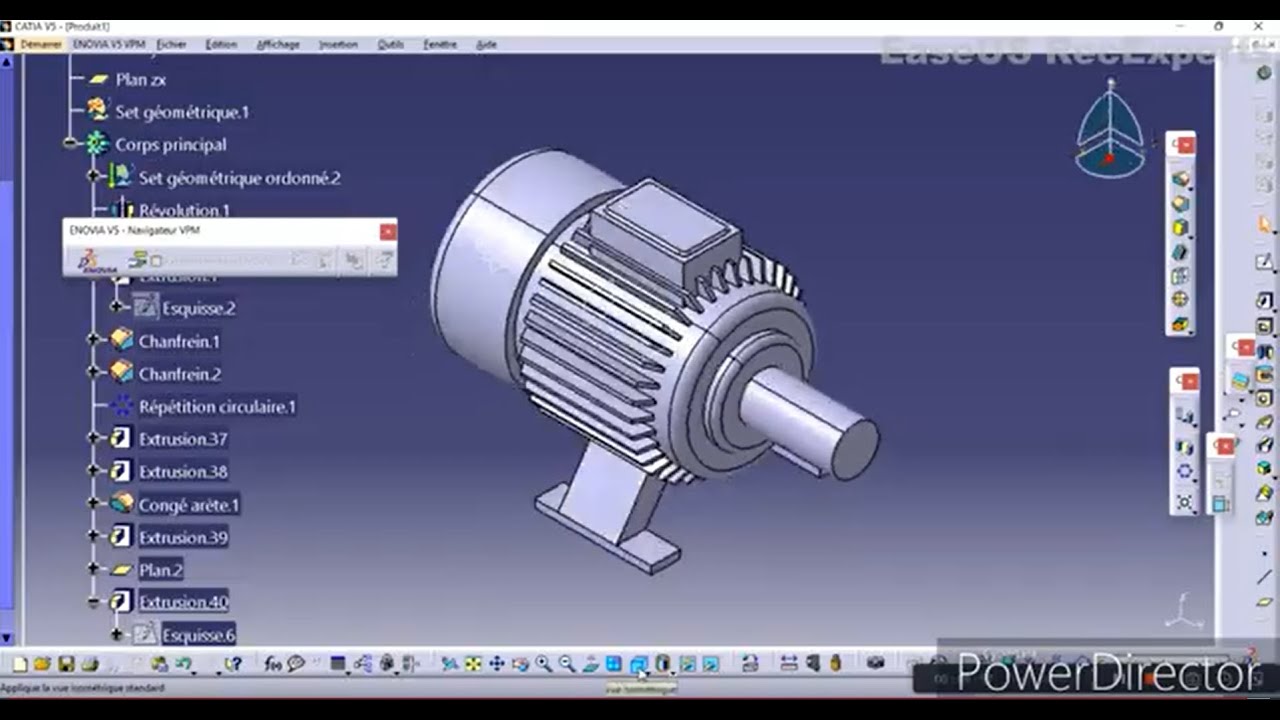Viewport: 1280px width, 720px height.
Task: Click the Undo arrow icon
Action: [x=183, y=663]
